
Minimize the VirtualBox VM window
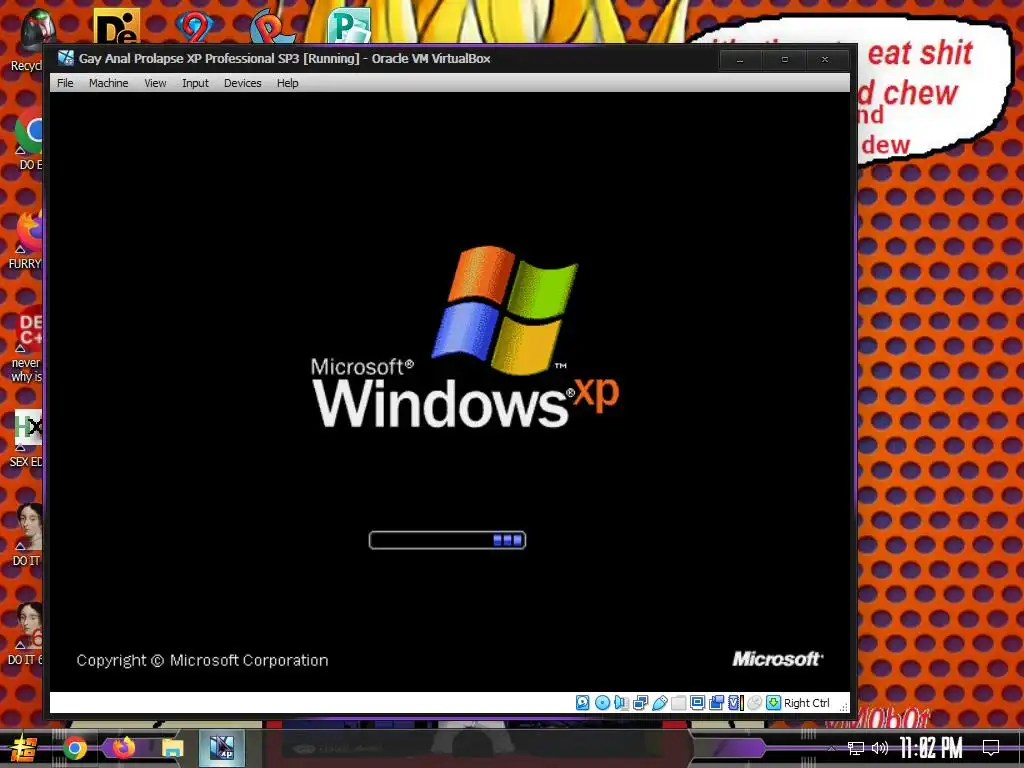(740, 59)
